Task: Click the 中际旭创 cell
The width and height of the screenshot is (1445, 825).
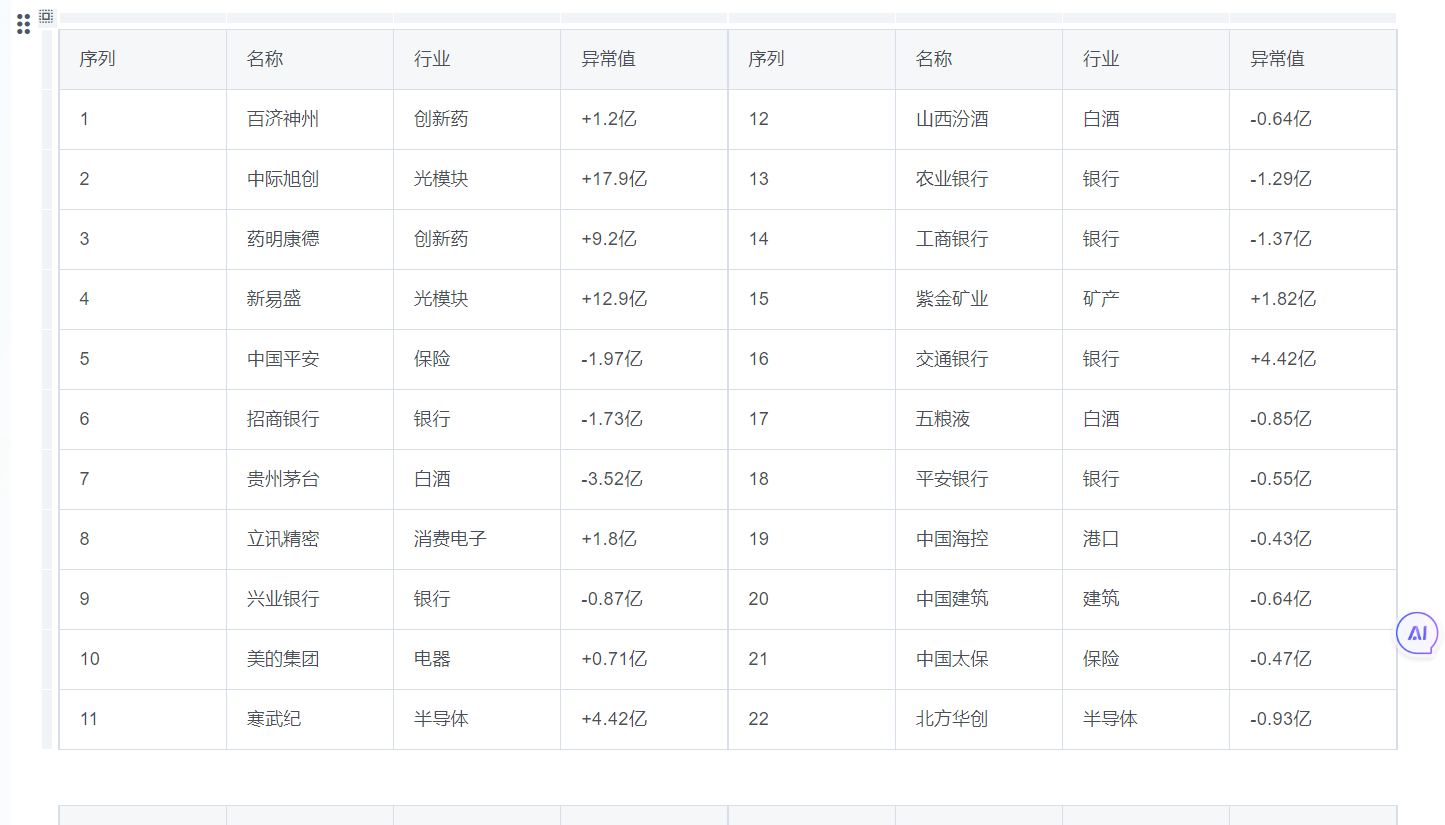Action: point(283,179)
